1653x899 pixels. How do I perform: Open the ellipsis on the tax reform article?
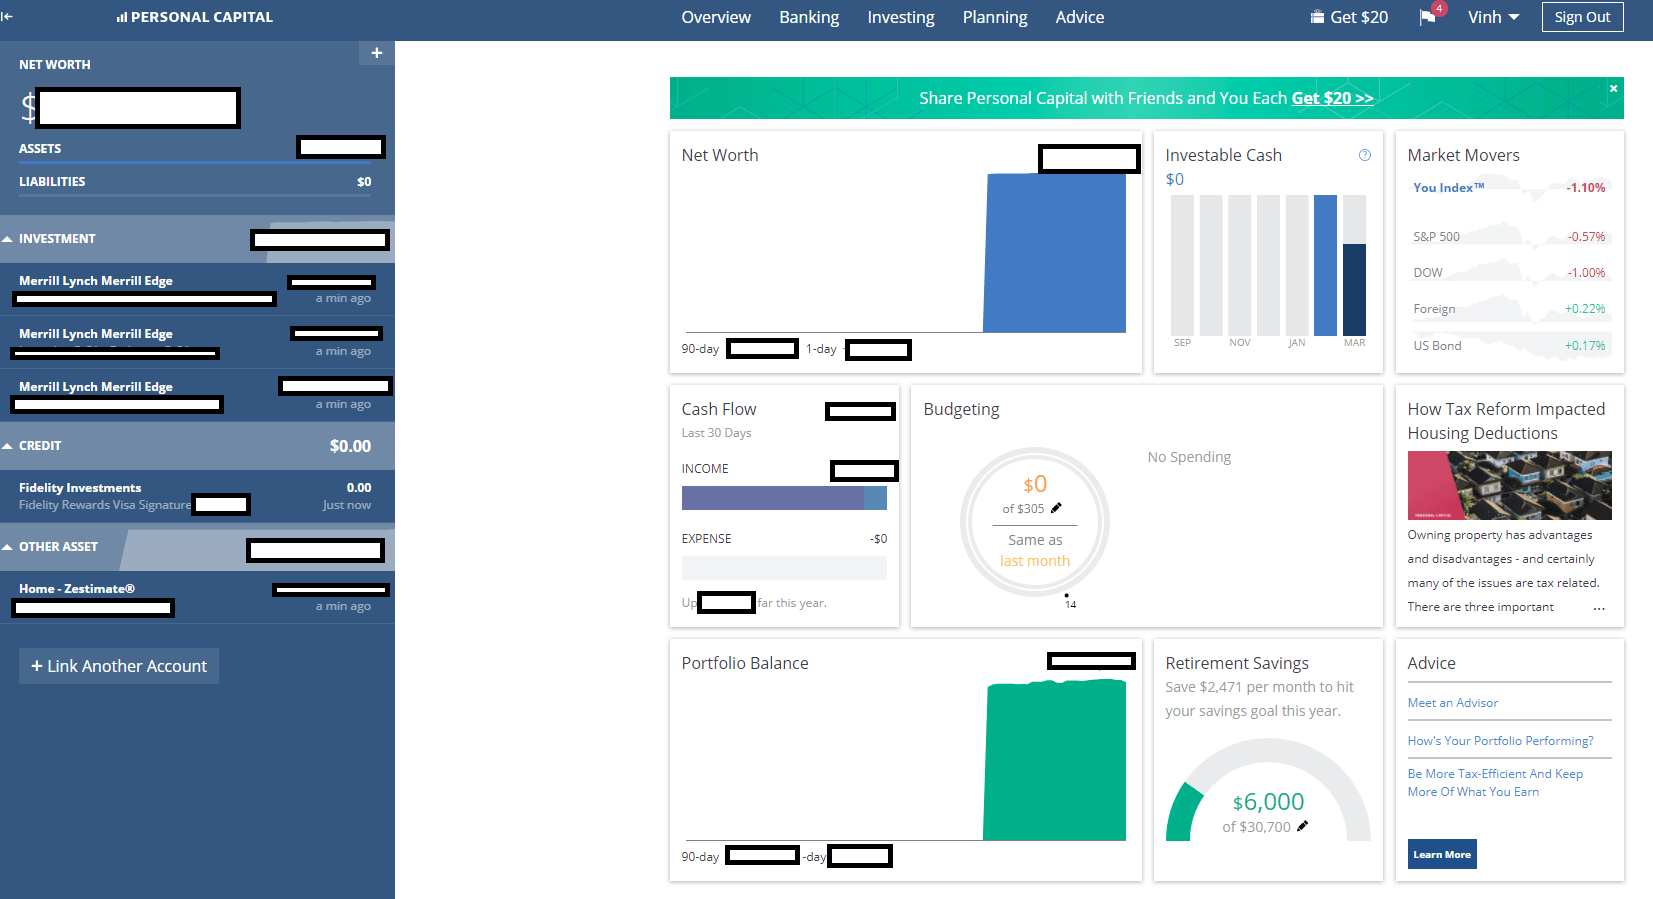click(x=1599, y=608)
